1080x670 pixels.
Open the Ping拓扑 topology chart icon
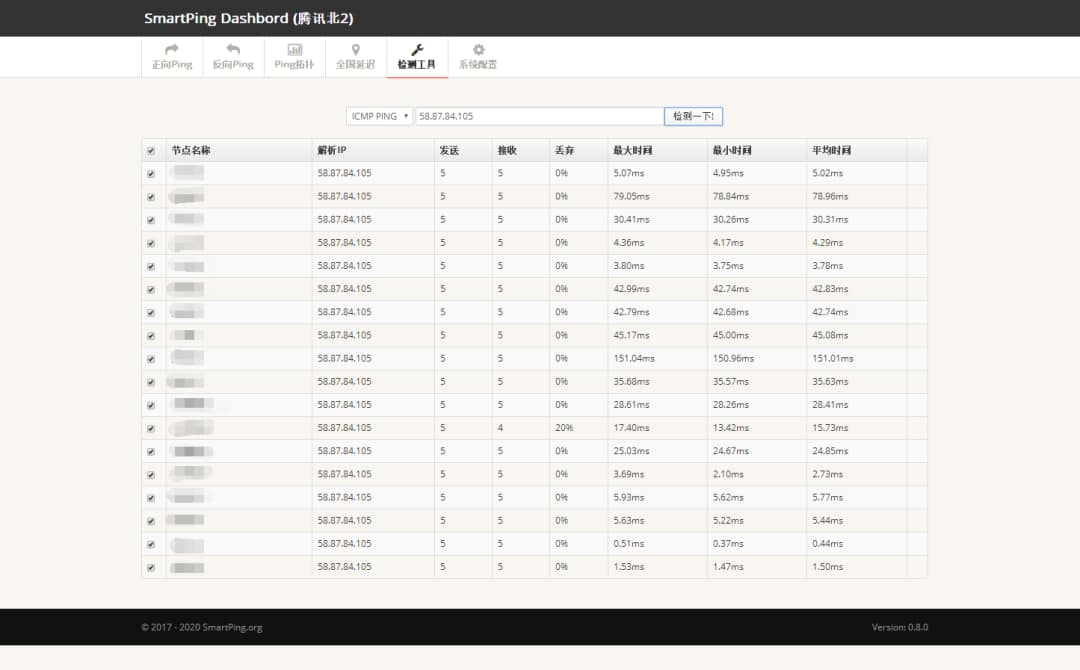pos(294,50)
